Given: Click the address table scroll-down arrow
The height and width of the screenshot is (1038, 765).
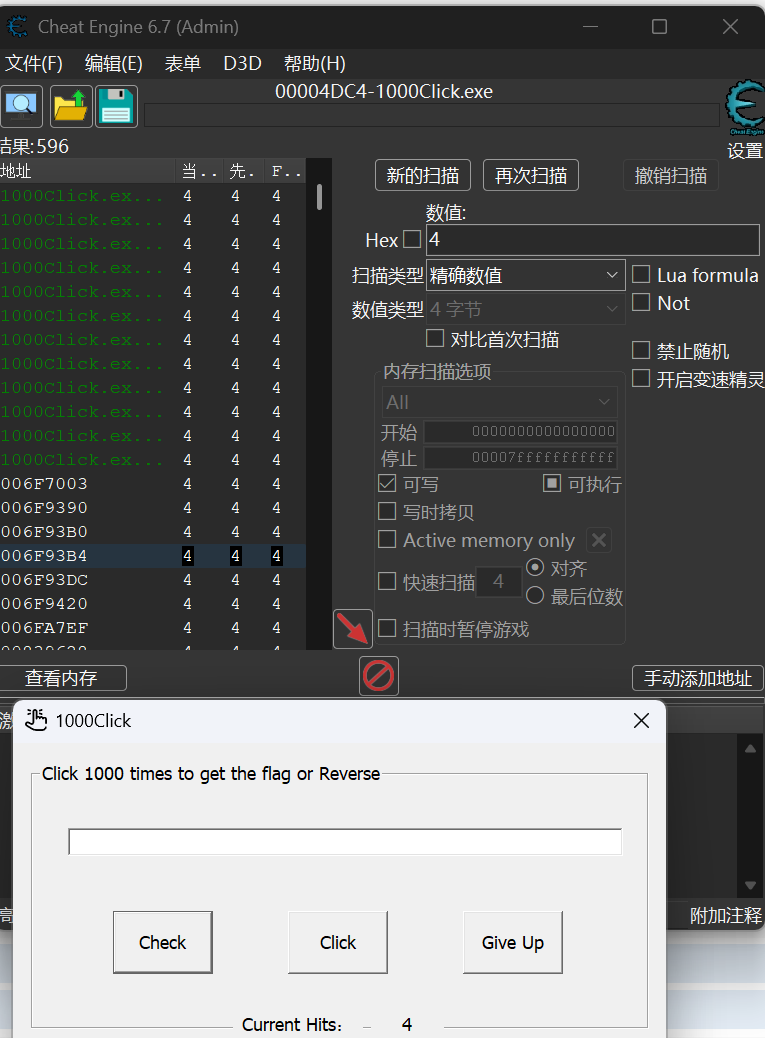Looking at the screenshot, I should 750,885.
